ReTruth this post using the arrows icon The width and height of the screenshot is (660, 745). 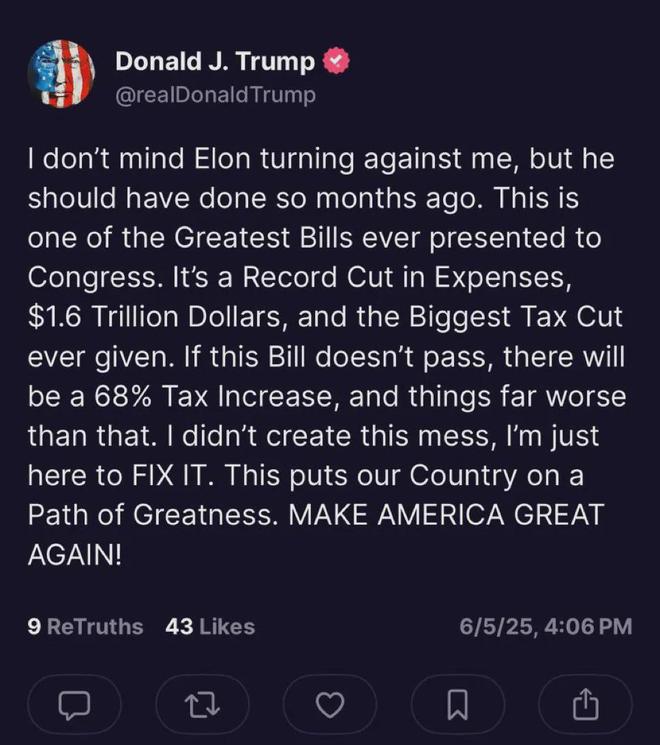(x=200, y=706)
